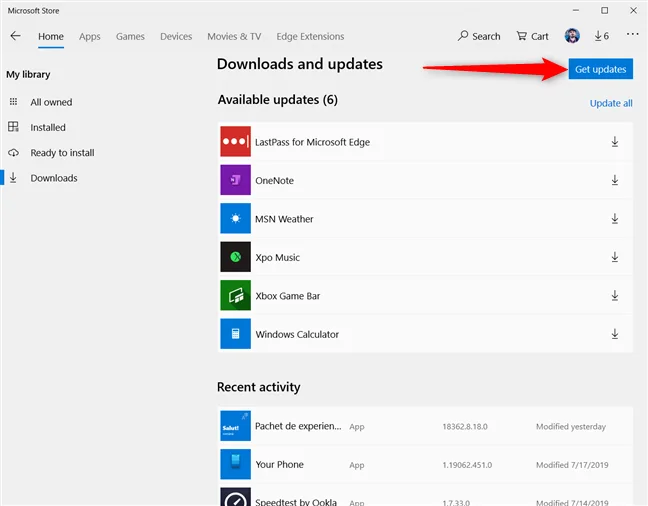Click the Cart label in header

540,36
